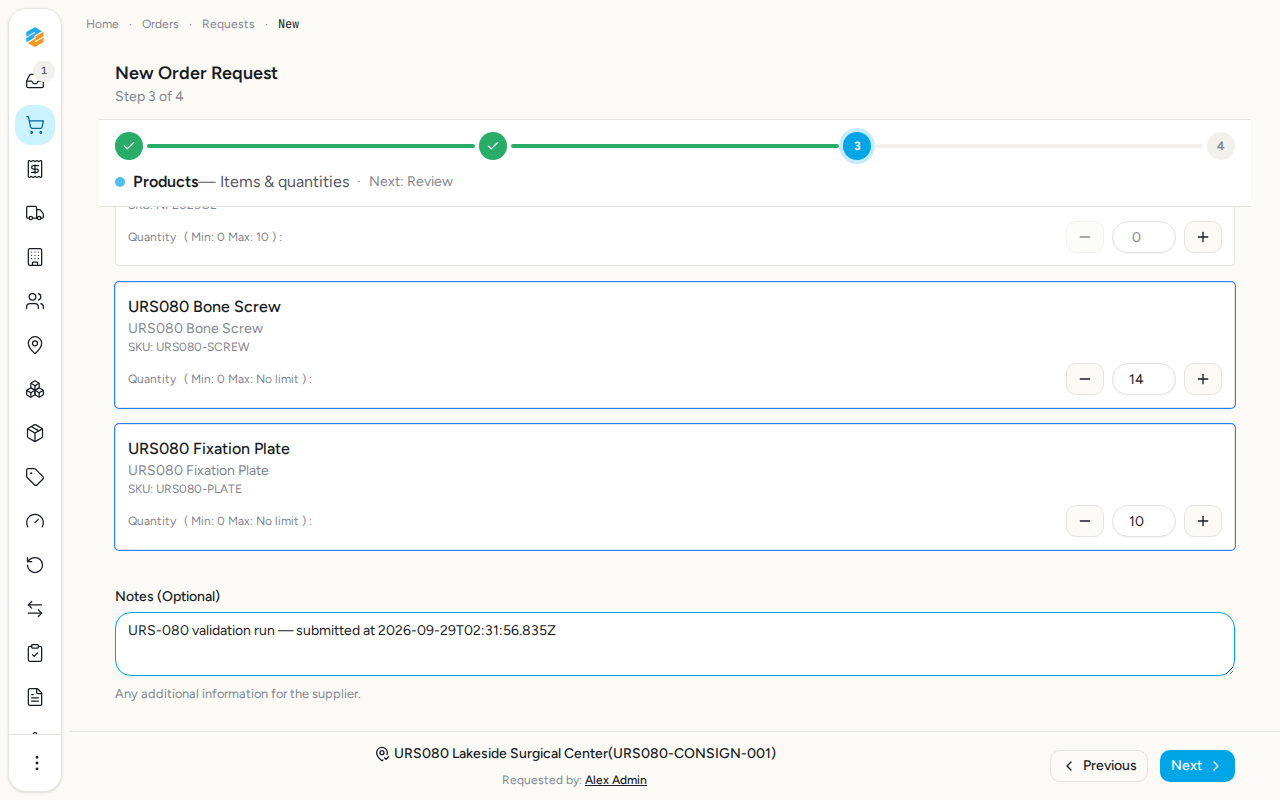Open the Alex Admin link
Viewport: 1280px width, 800px height.
point(616,780)
